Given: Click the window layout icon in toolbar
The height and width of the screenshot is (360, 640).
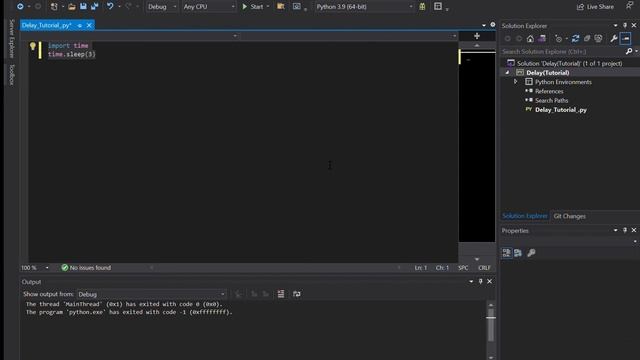Looking at the screenshot, I should 438,7.
